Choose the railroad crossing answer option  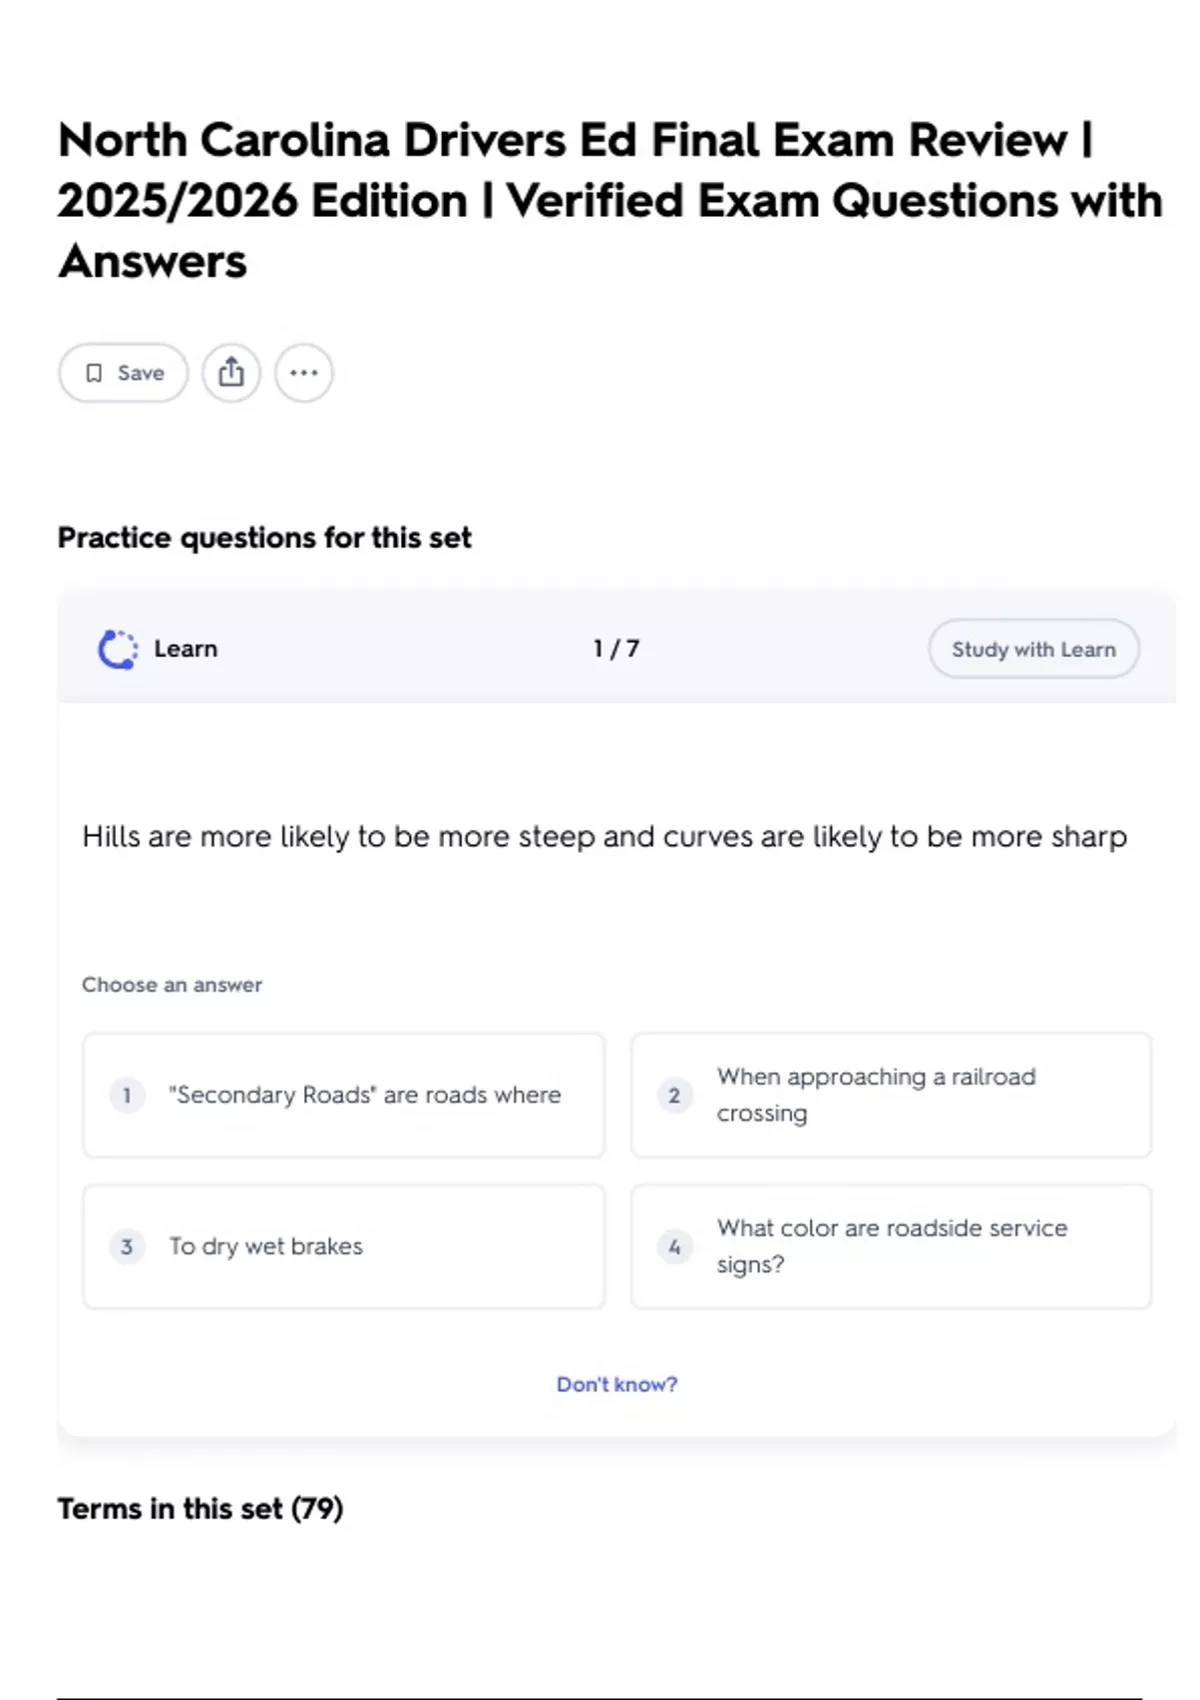click(x=890, y=1095)
